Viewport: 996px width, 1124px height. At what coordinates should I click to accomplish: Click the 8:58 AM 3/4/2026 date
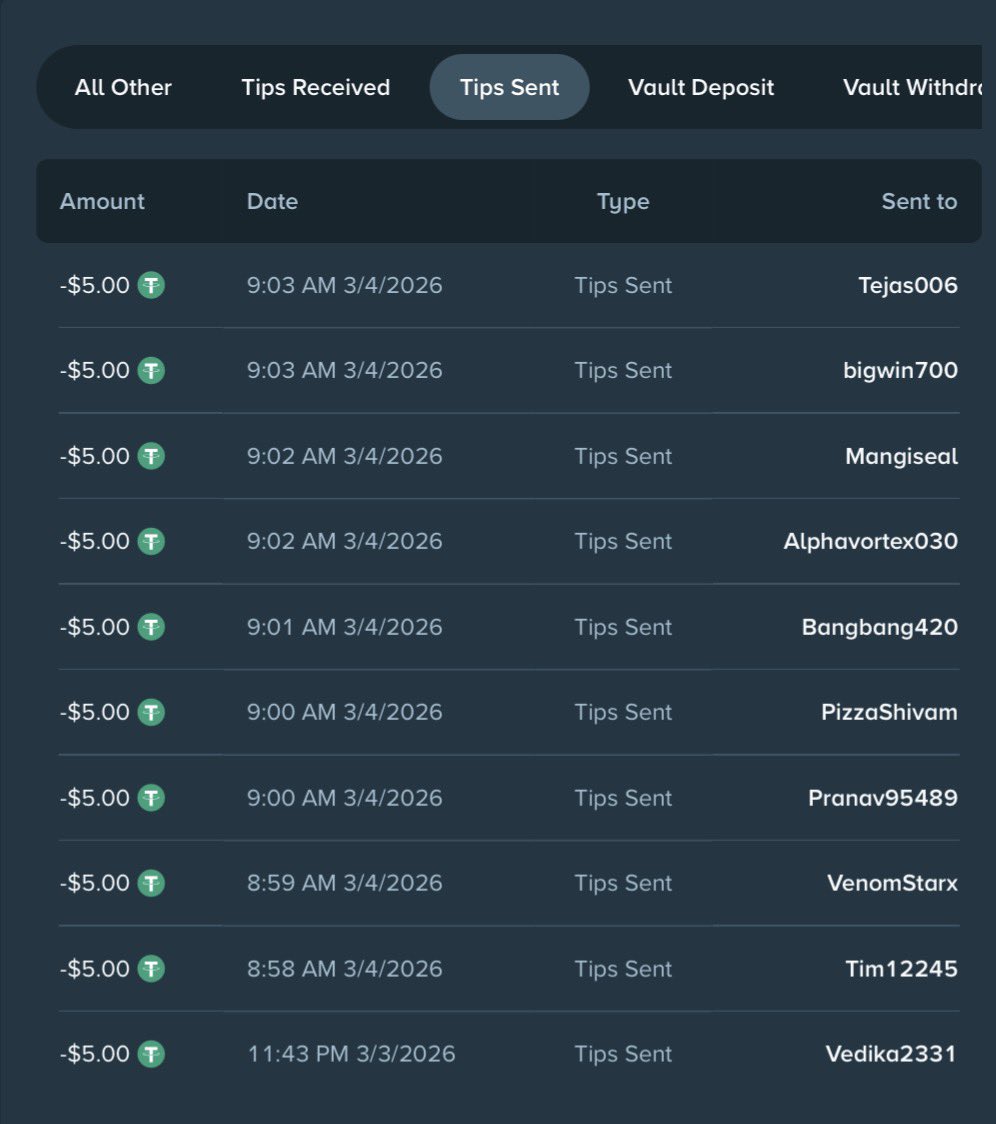(x=344, y=969)
